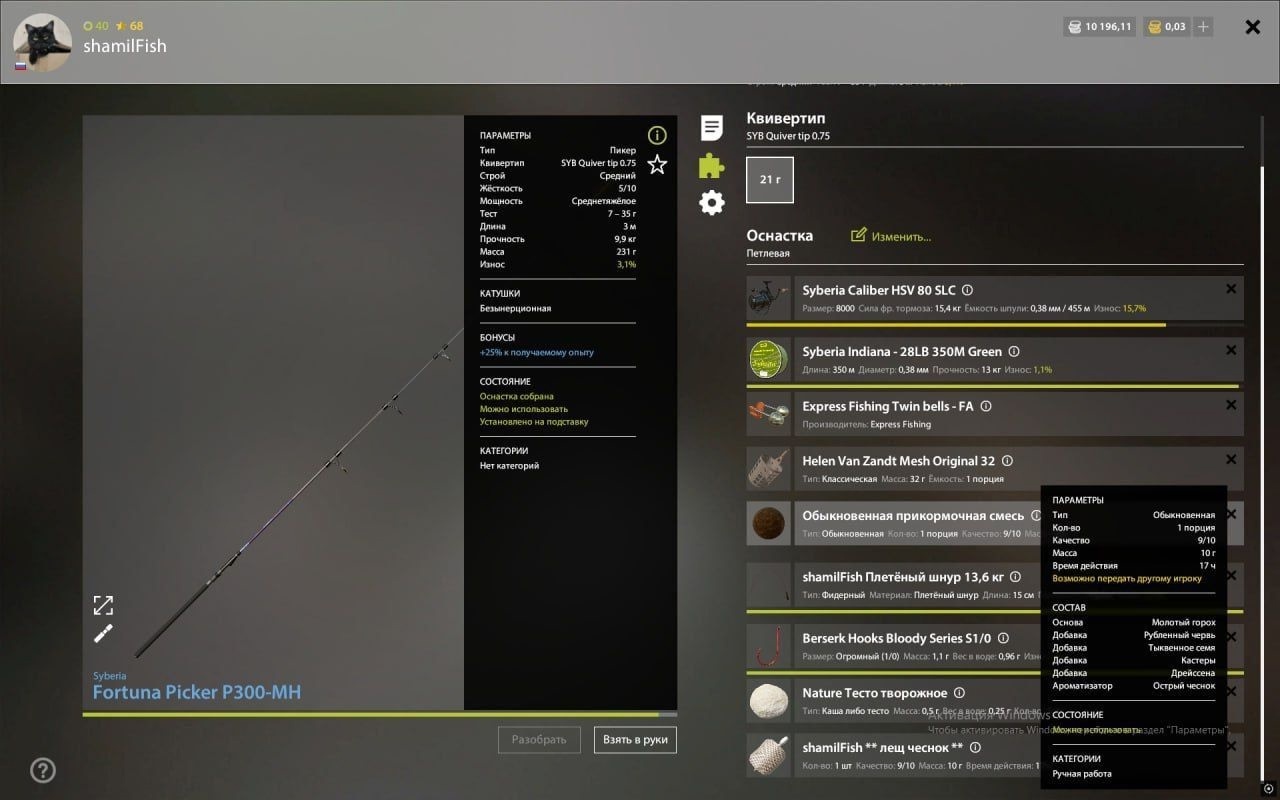1280x800 pixels.
Task: Click the Fortuna Picker P300-MH rod name
Action: coord(197,692)
